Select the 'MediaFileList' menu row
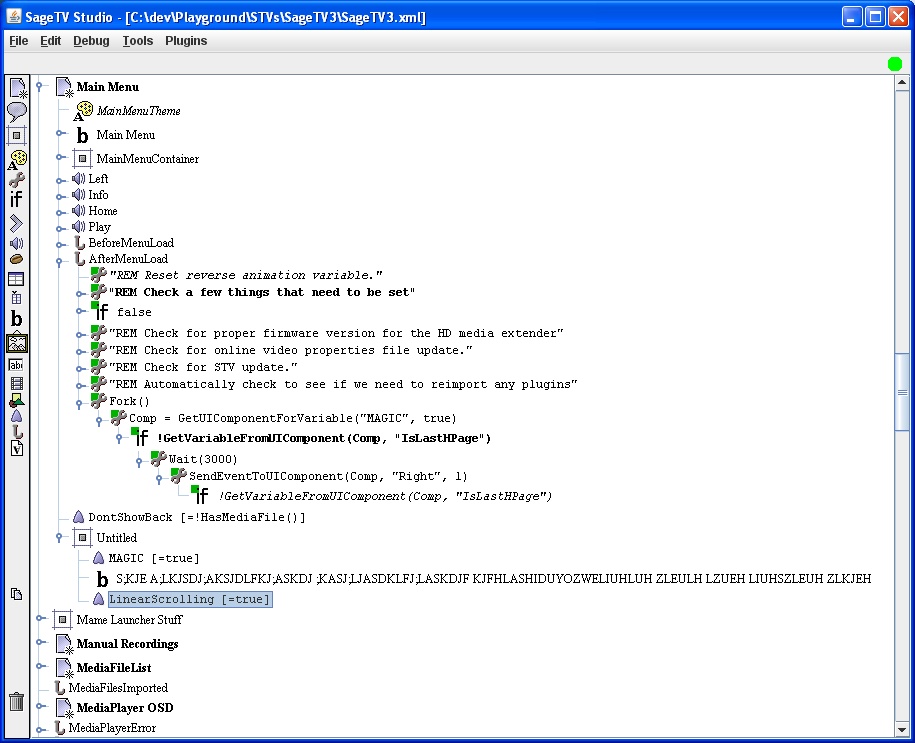Viewport: 915px width, 743px height. click(x=114, y=667)
